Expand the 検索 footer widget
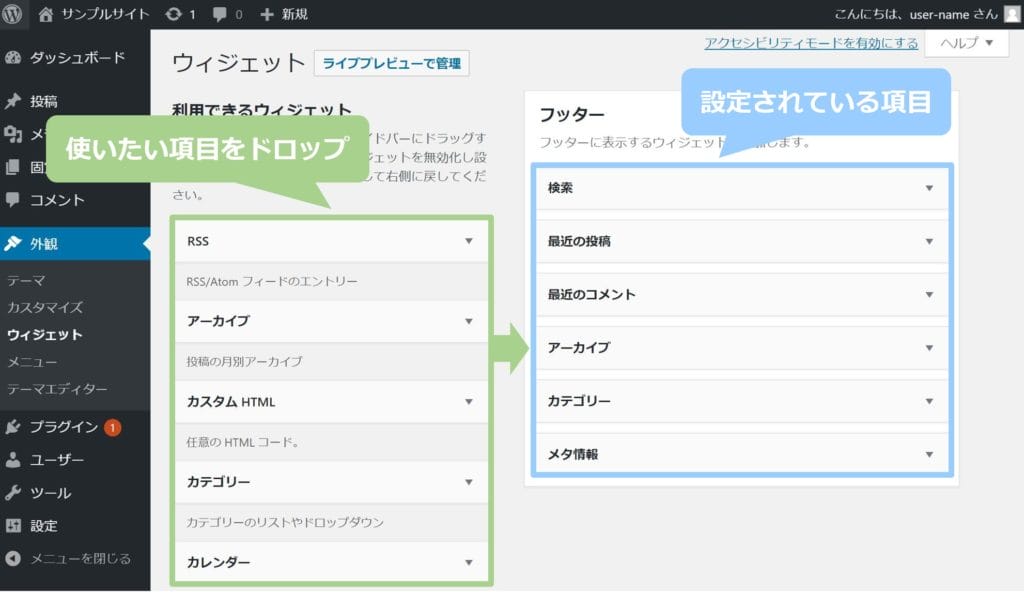This screenshot has width=1024, height=592. [929, 188]
